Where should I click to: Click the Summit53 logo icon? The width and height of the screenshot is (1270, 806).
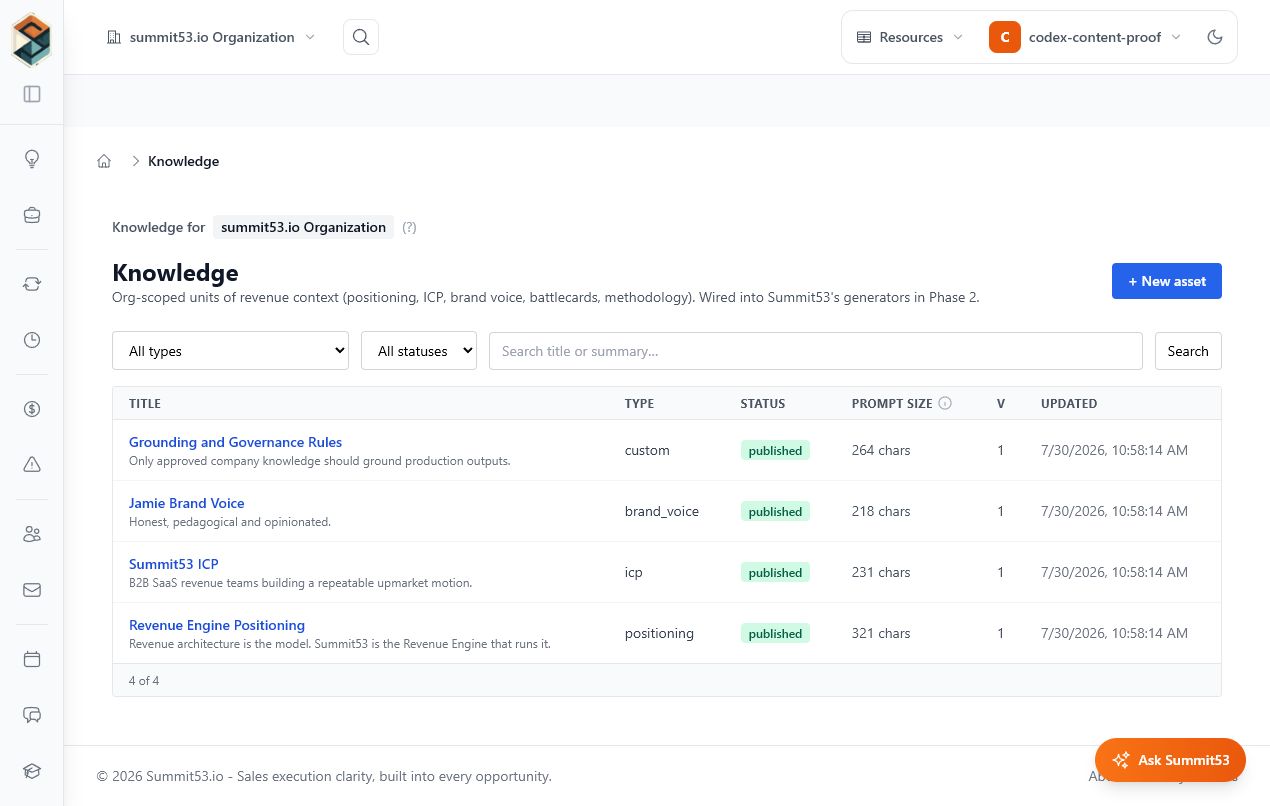point(32,39)
